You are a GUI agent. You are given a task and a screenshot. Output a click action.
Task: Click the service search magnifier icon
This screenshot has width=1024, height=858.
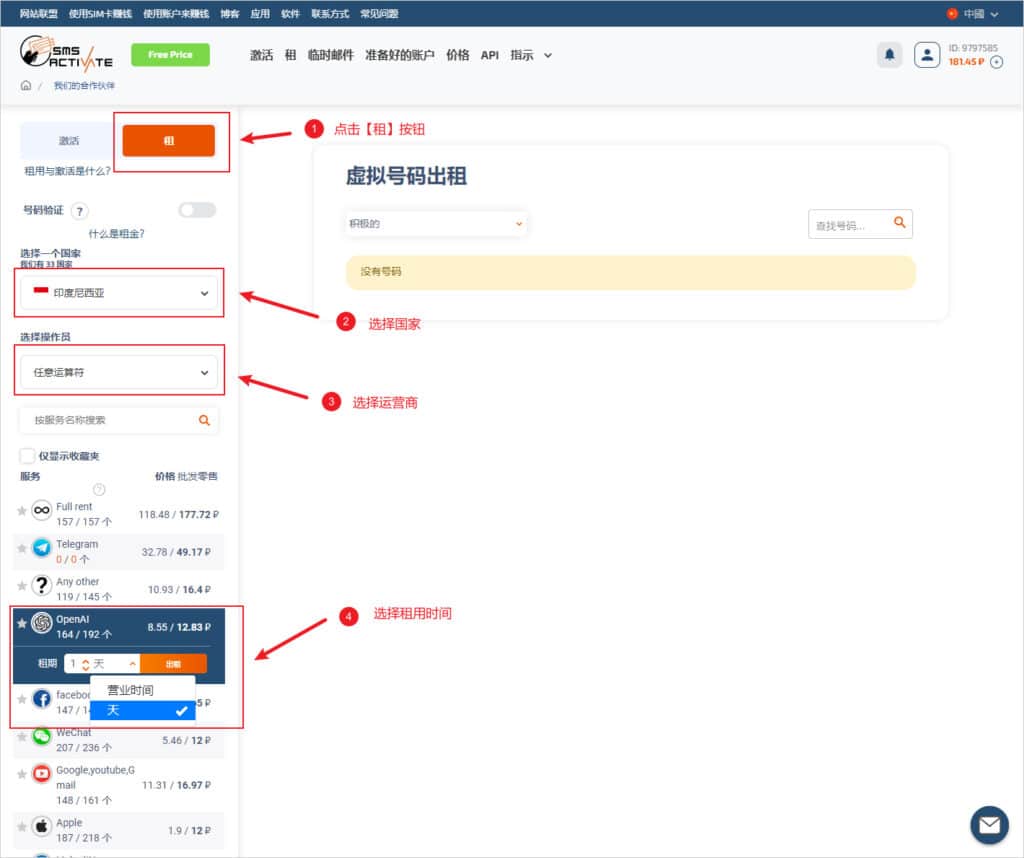coord(204,421)
